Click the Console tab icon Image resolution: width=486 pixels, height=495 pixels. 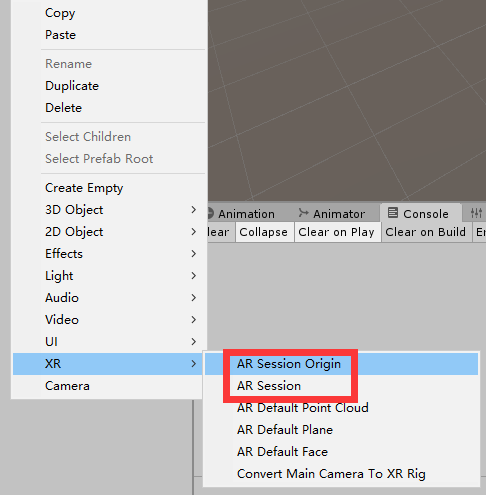click(x=393, y=213)
